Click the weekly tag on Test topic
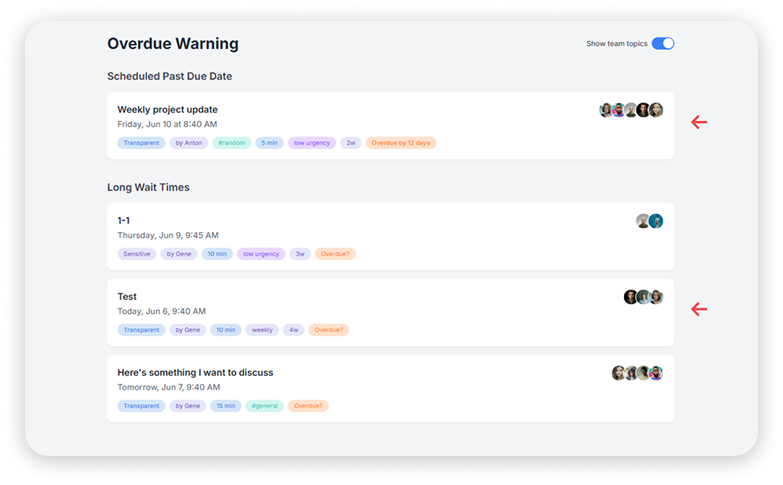The image size is (783, 485). pos(263,330)
